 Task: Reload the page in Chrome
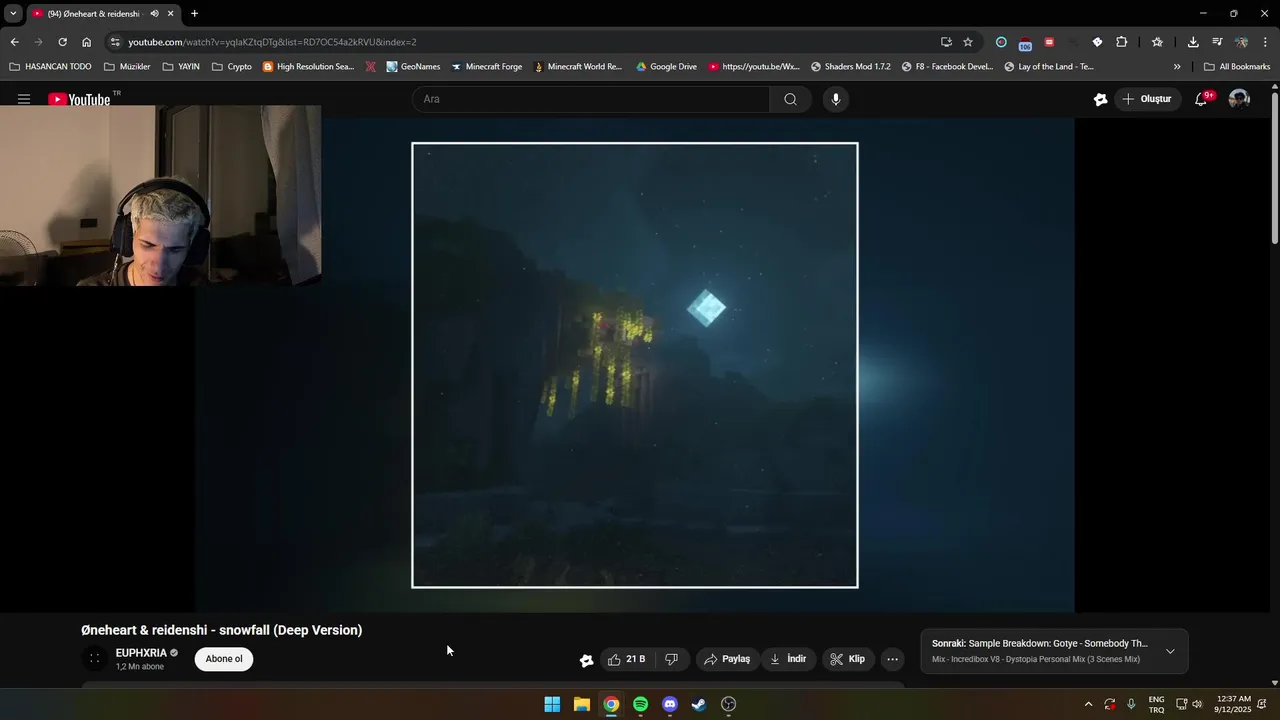(62, 42)
